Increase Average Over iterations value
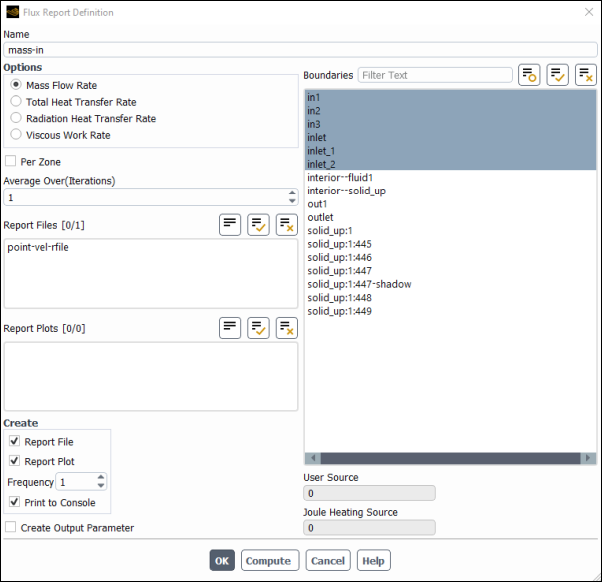The height and width of the screenshot is (582, 602). (x=292, y=193)
